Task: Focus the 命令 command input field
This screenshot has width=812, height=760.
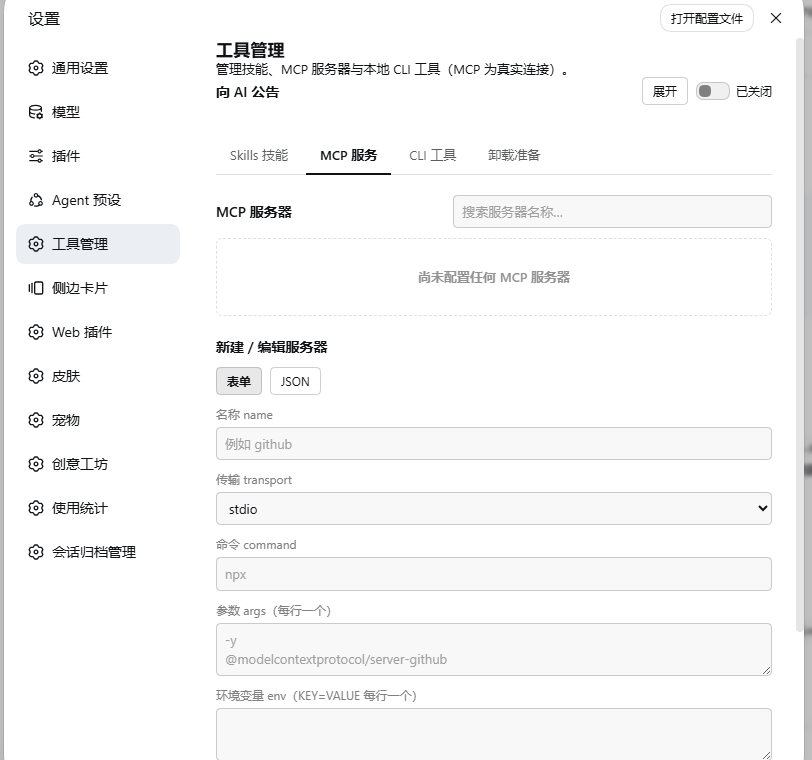Action: tap(494, 574)
